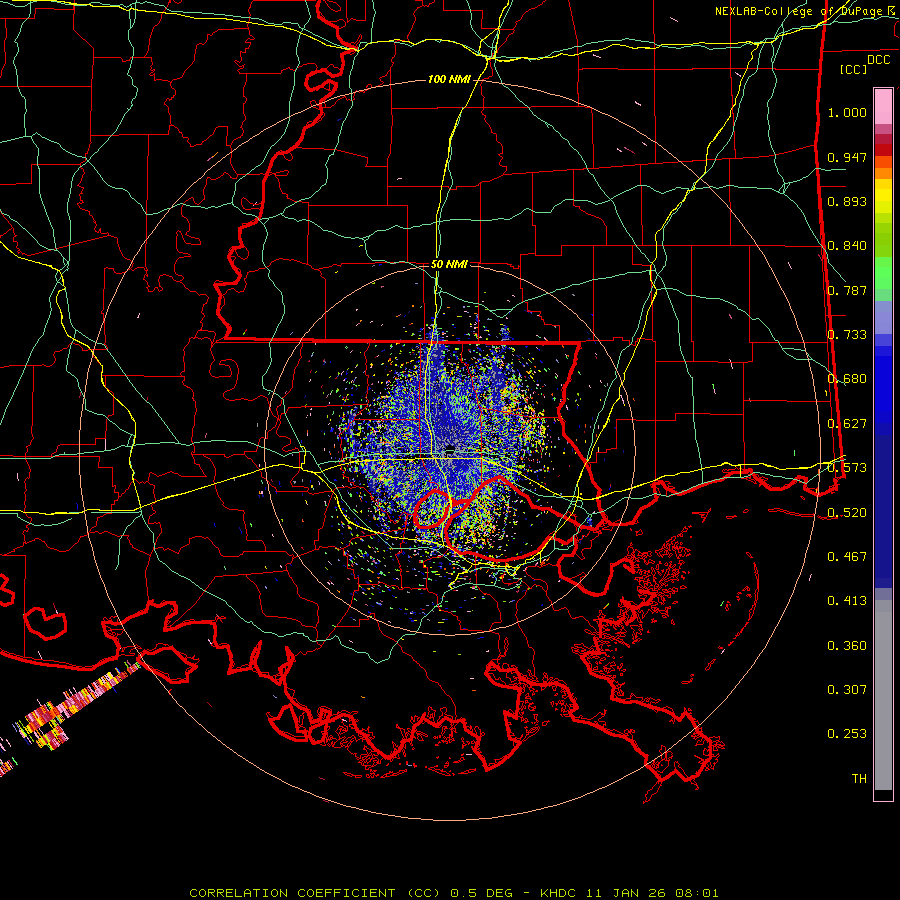Select the 0.307 scale value
This screenshot has height=900, width=900.
tap(847, 689)
